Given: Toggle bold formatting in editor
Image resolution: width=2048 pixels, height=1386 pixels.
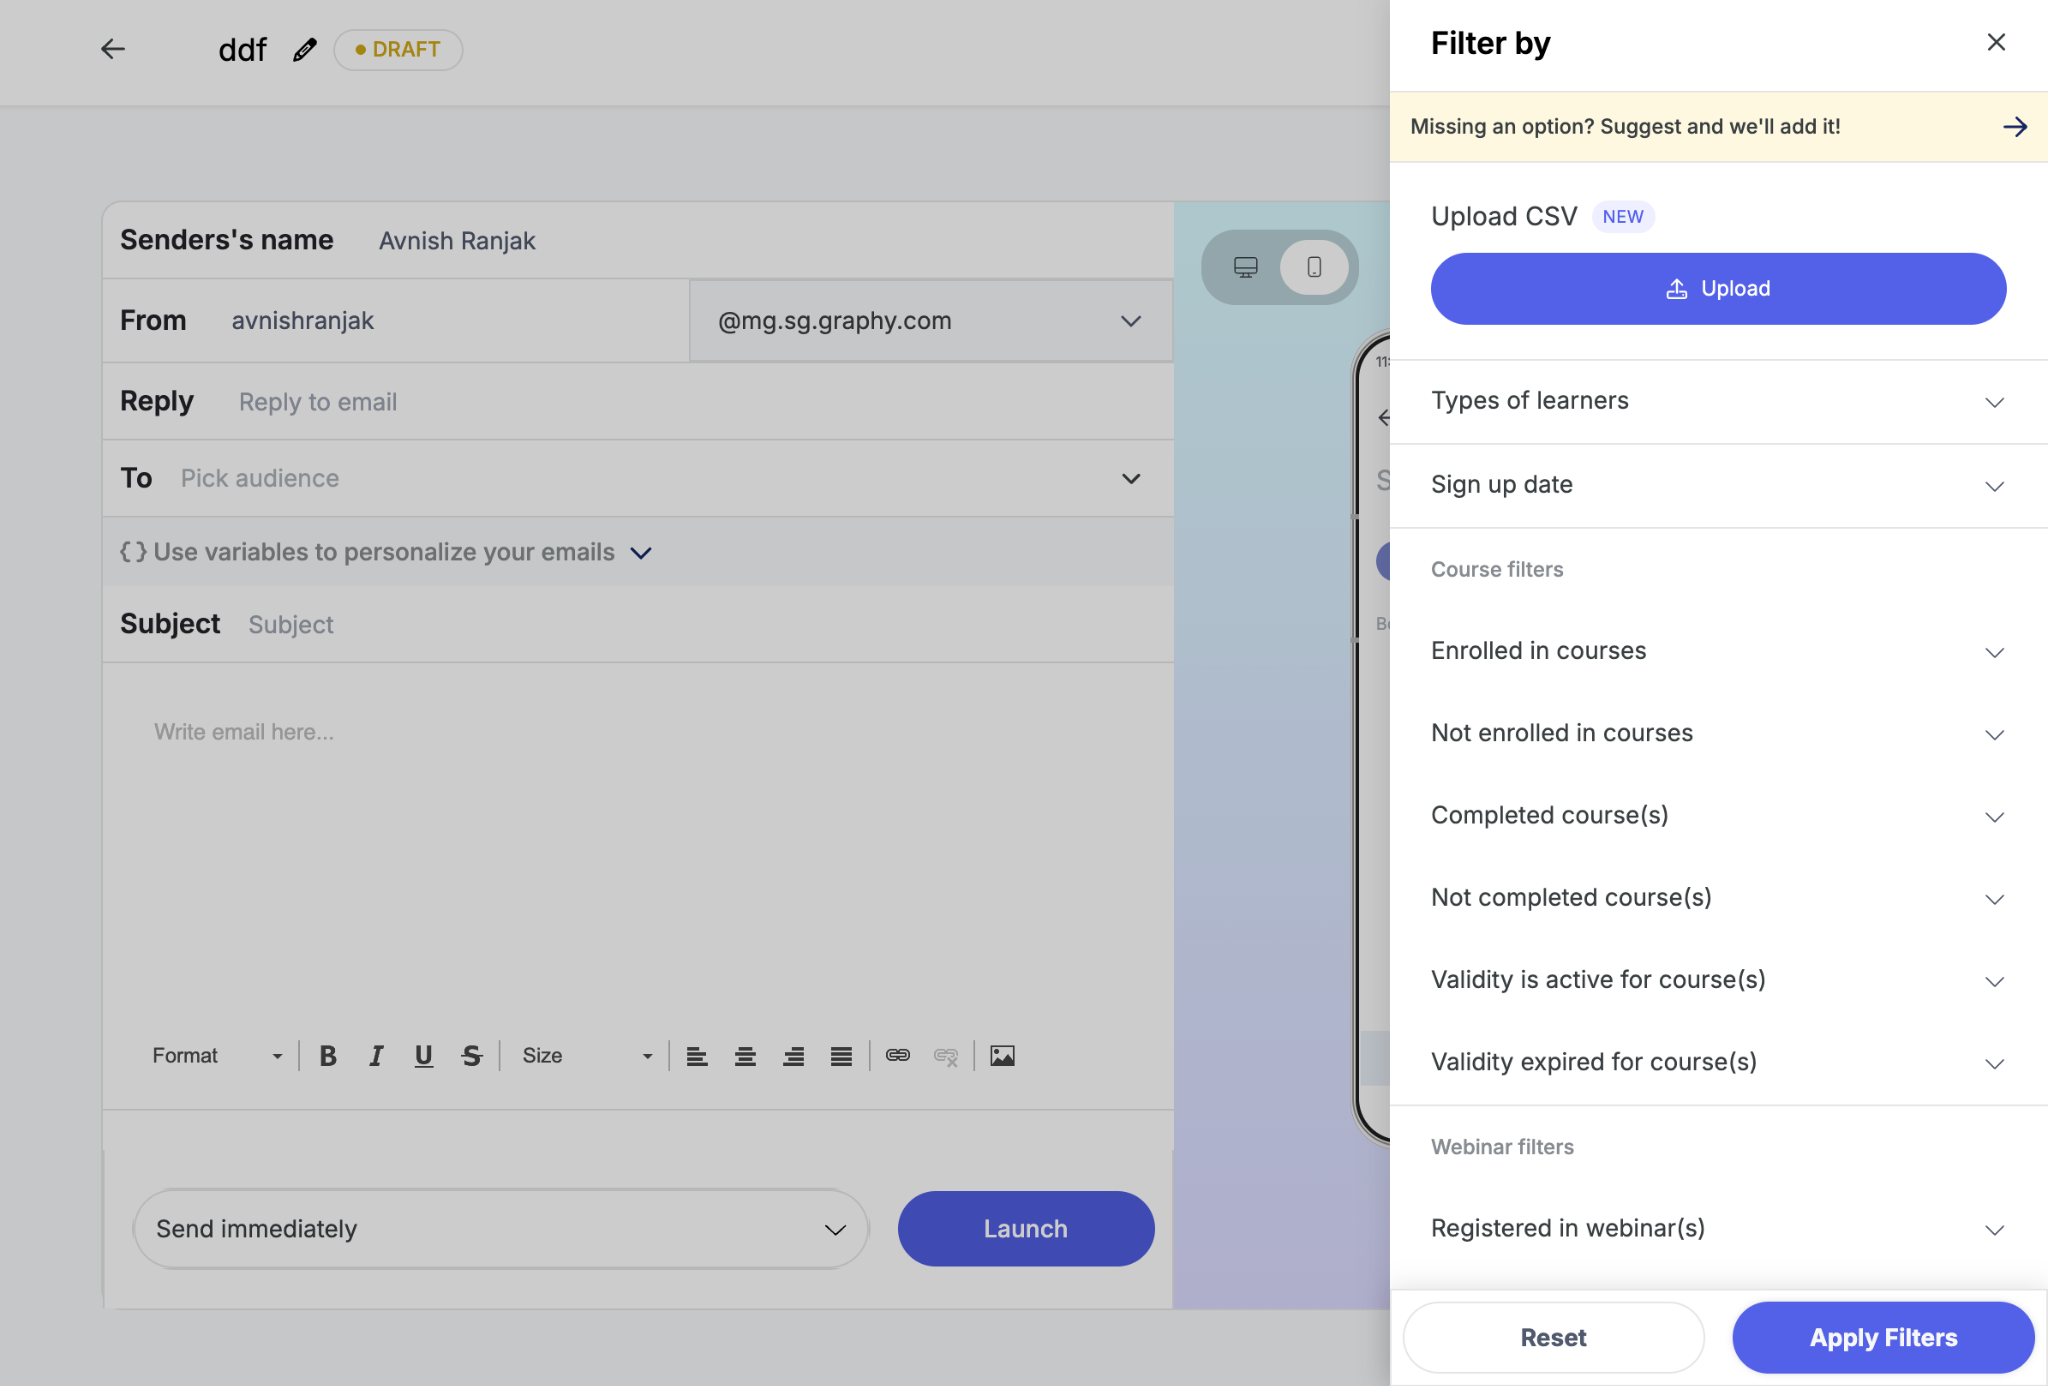Looking at the screenshot, I should (327, 1056).
